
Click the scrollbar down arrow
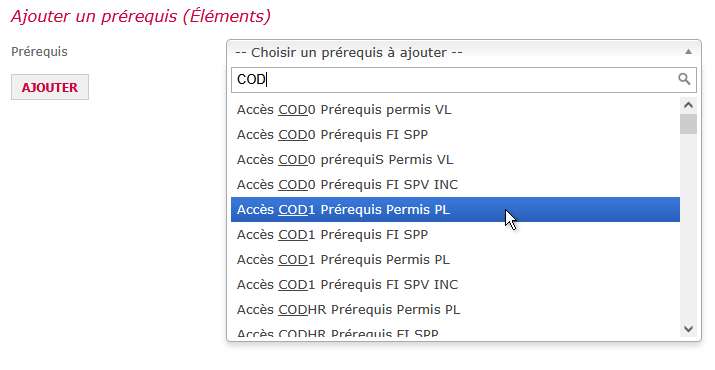click(688, 329)
